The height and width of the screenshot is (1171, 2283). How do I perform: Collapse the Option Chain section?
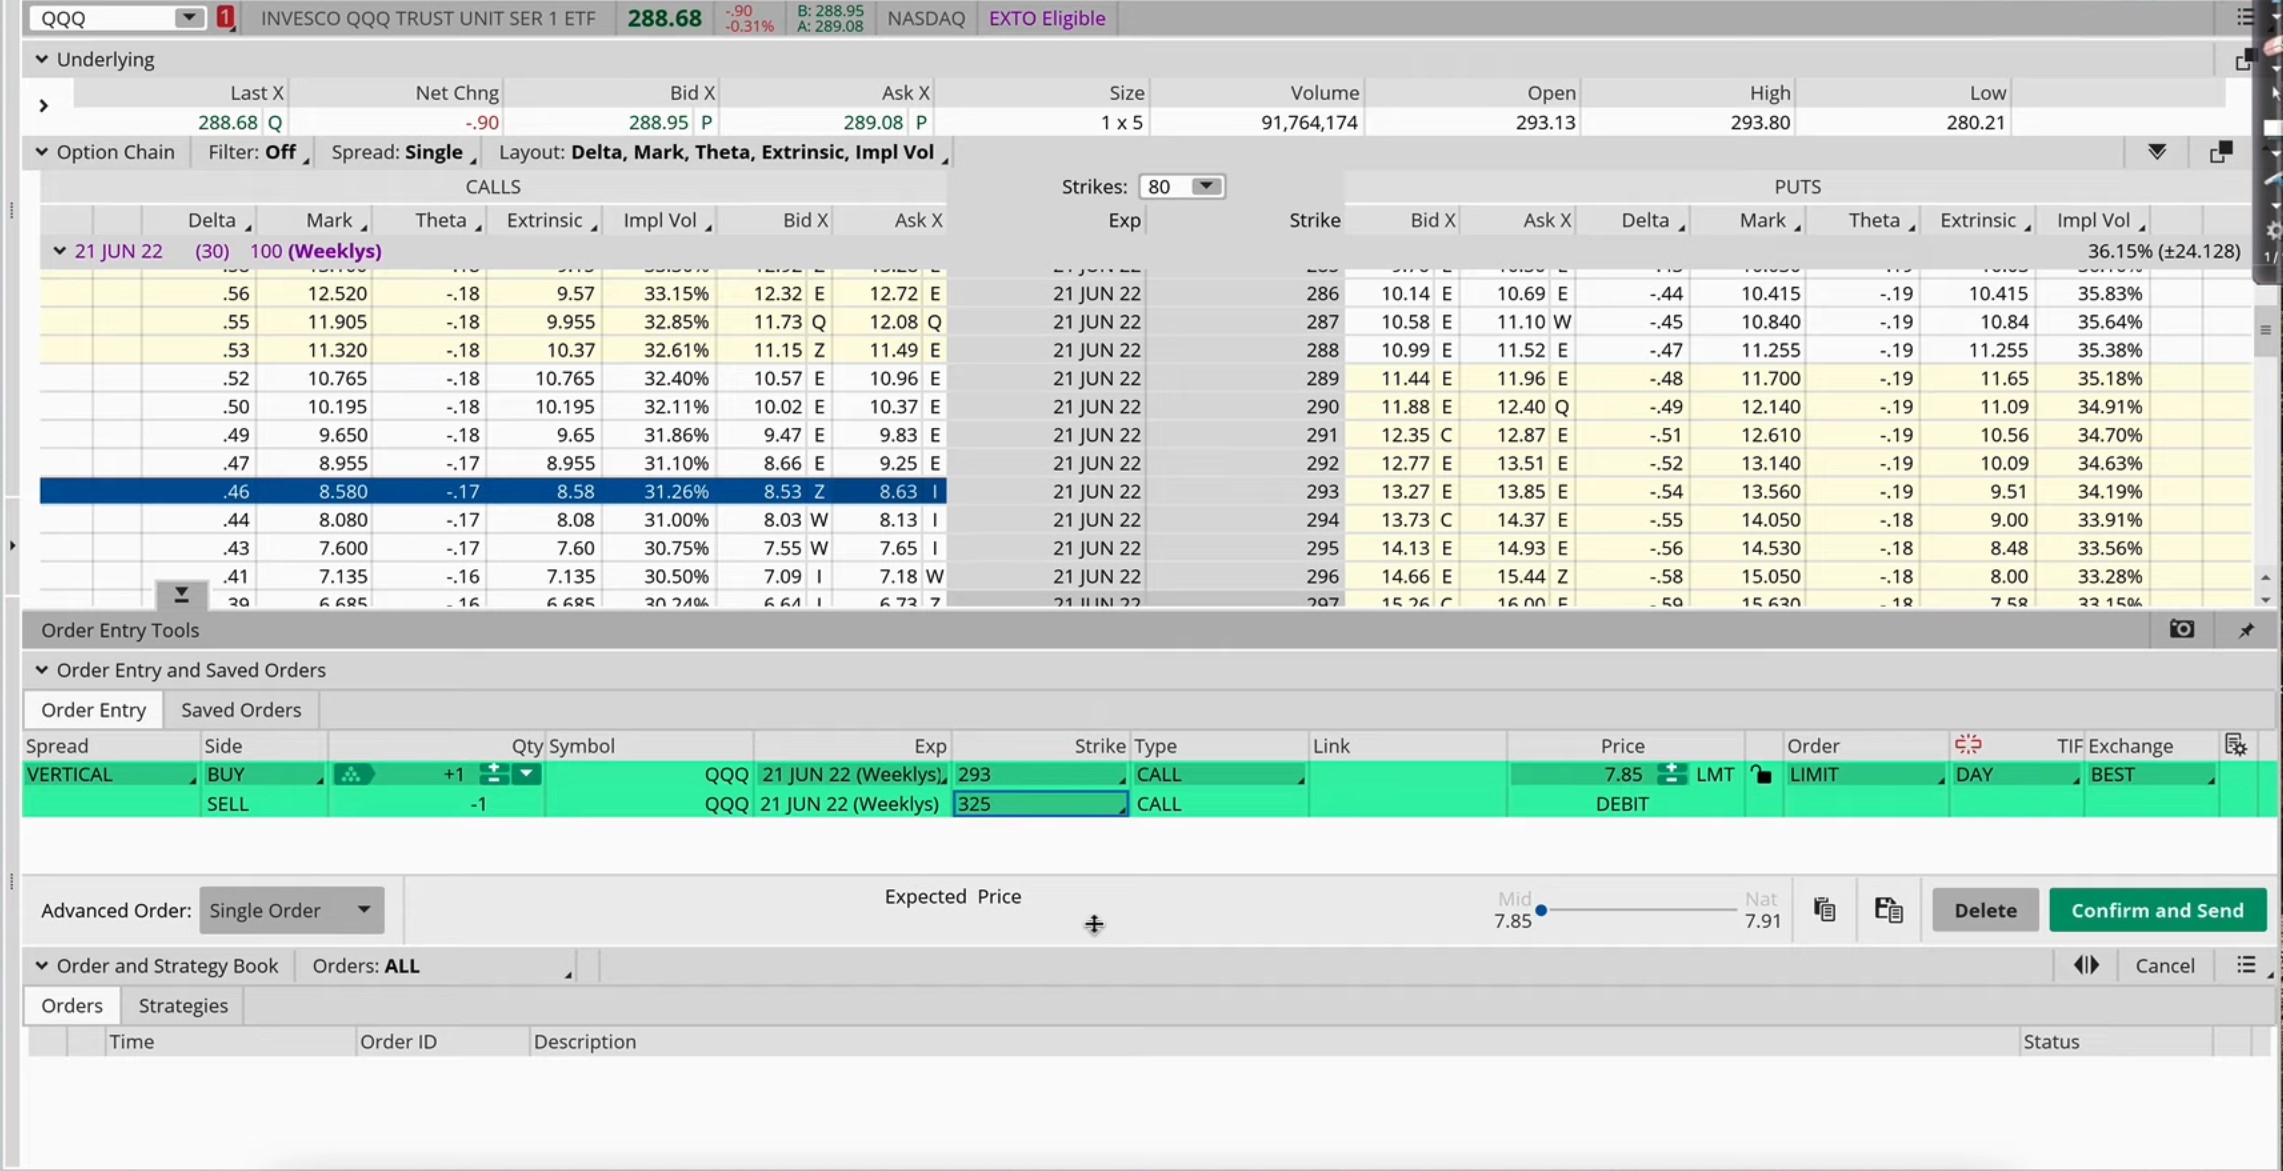click(41, 152)
